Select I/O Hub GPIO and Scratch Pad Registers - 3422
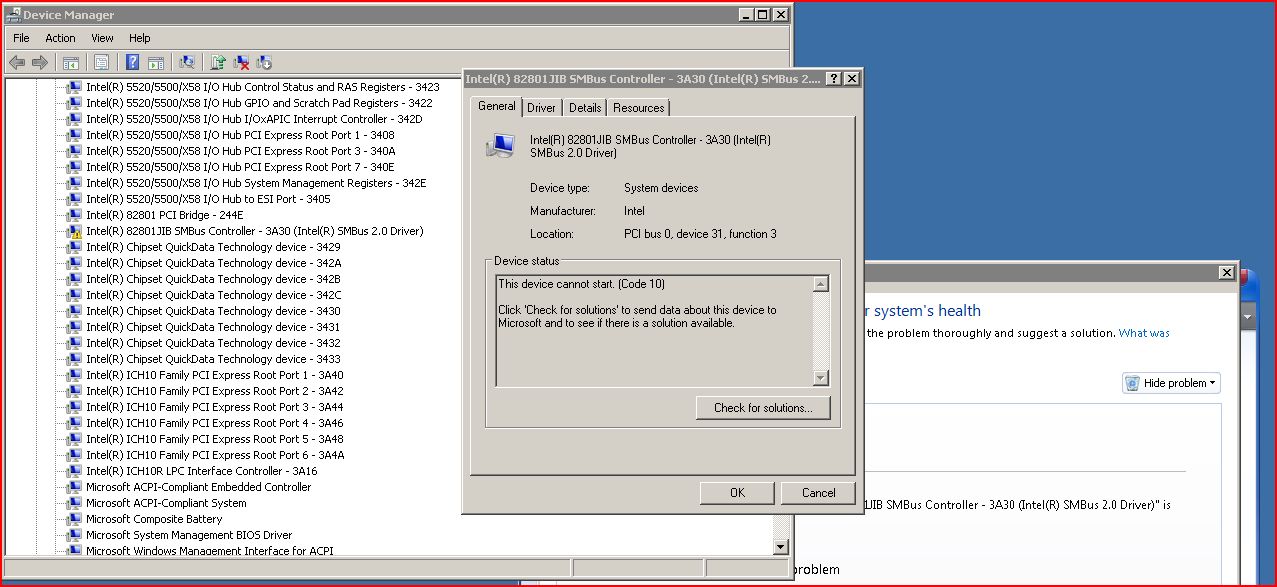The image size is (1277, 587). [259, 103]
